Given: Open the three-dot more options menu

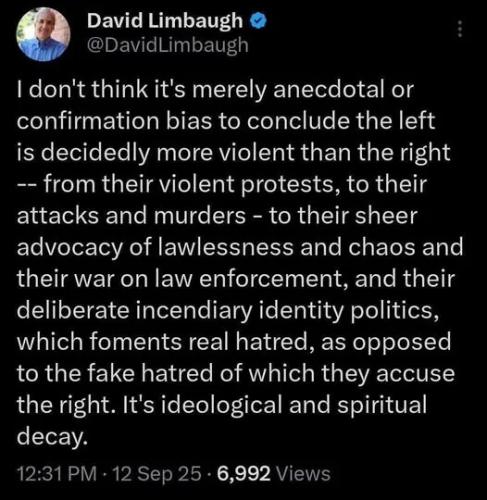Looking at the screenshot, I should pyautogui.click(x=460, y=29).
